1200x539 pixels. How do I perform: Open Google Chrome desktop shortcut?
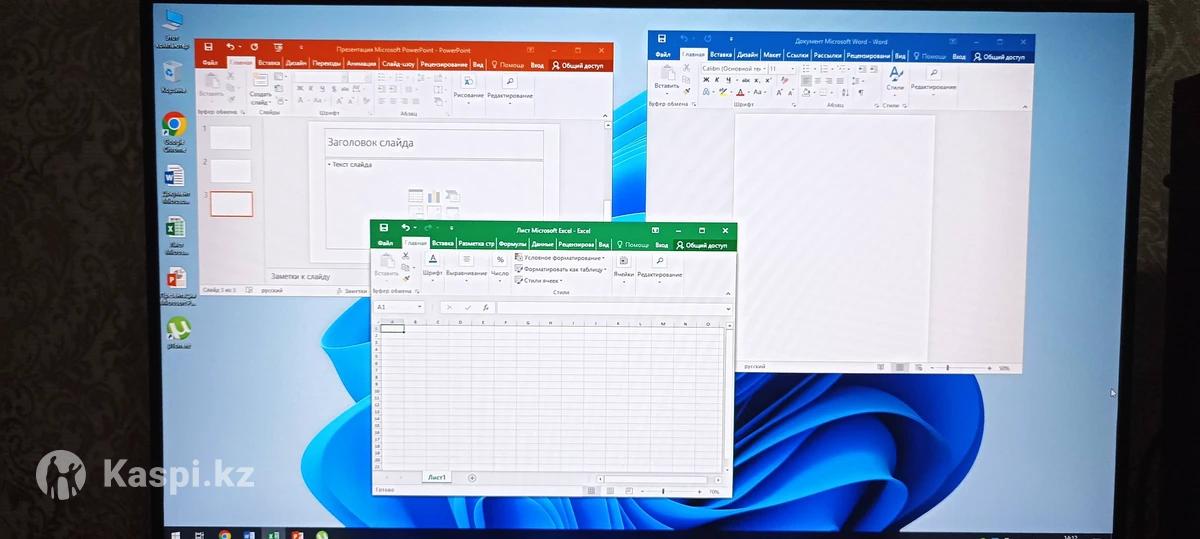[174, 130]
